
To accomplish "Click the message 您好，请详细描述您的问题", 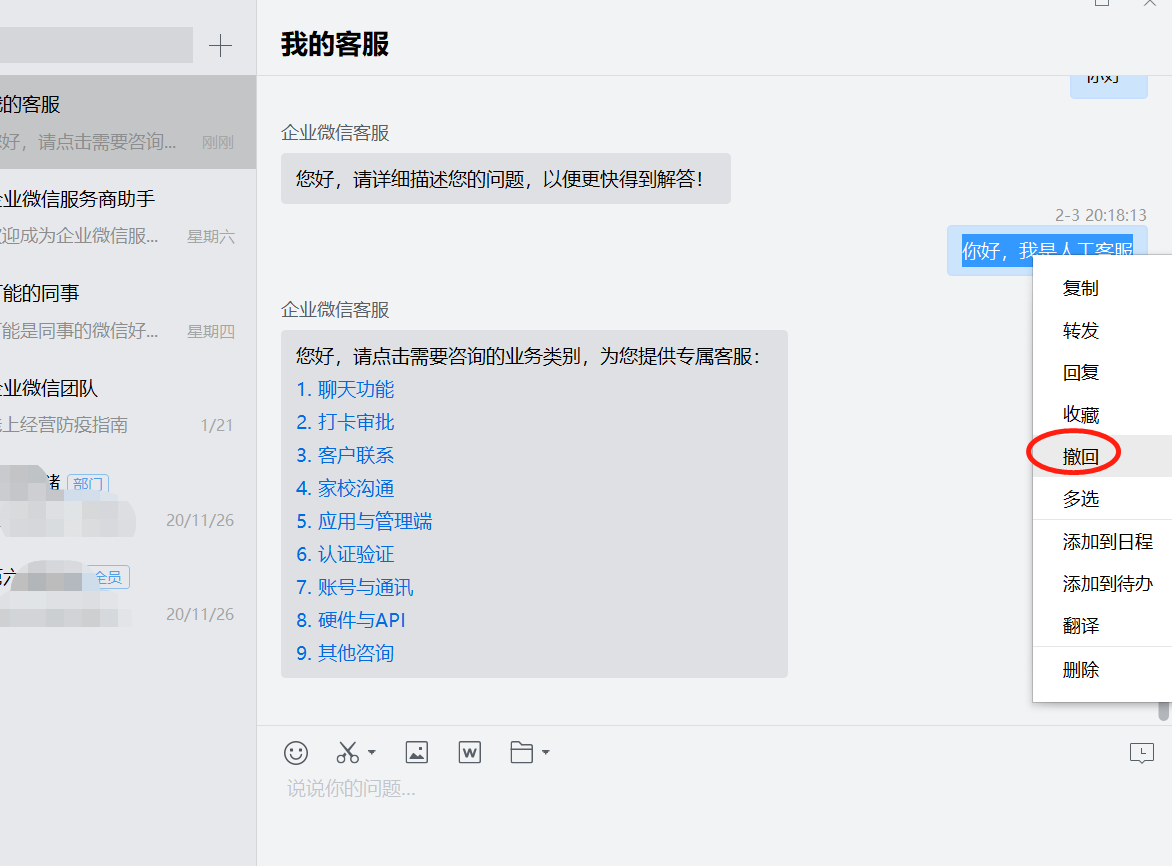I will click(x=506, y=179).
